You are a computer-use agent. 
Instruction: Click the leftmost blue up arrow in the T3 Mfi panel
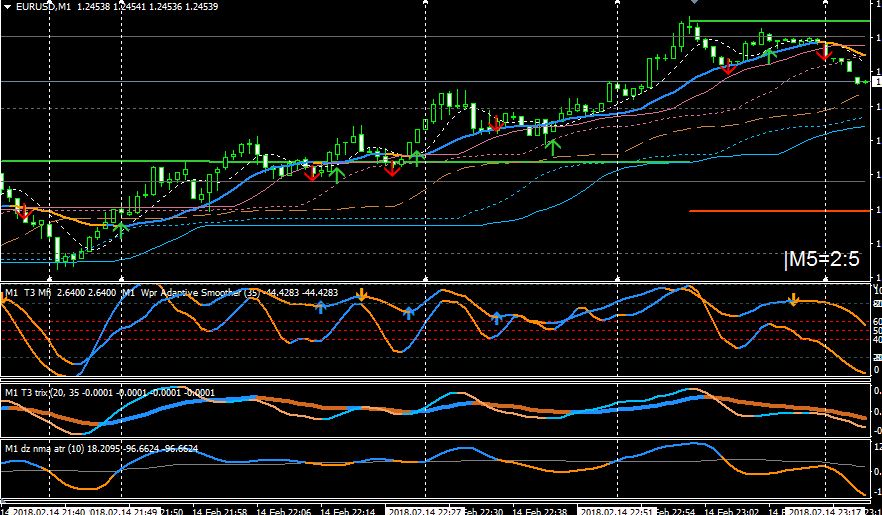point(320,307)
